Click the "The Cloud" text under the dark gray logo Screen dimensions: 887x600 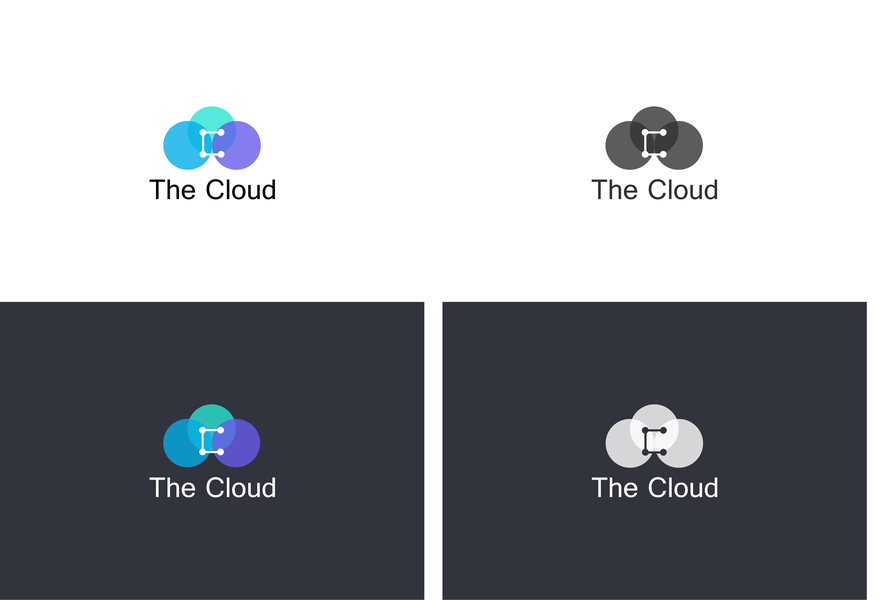(655, 190)
